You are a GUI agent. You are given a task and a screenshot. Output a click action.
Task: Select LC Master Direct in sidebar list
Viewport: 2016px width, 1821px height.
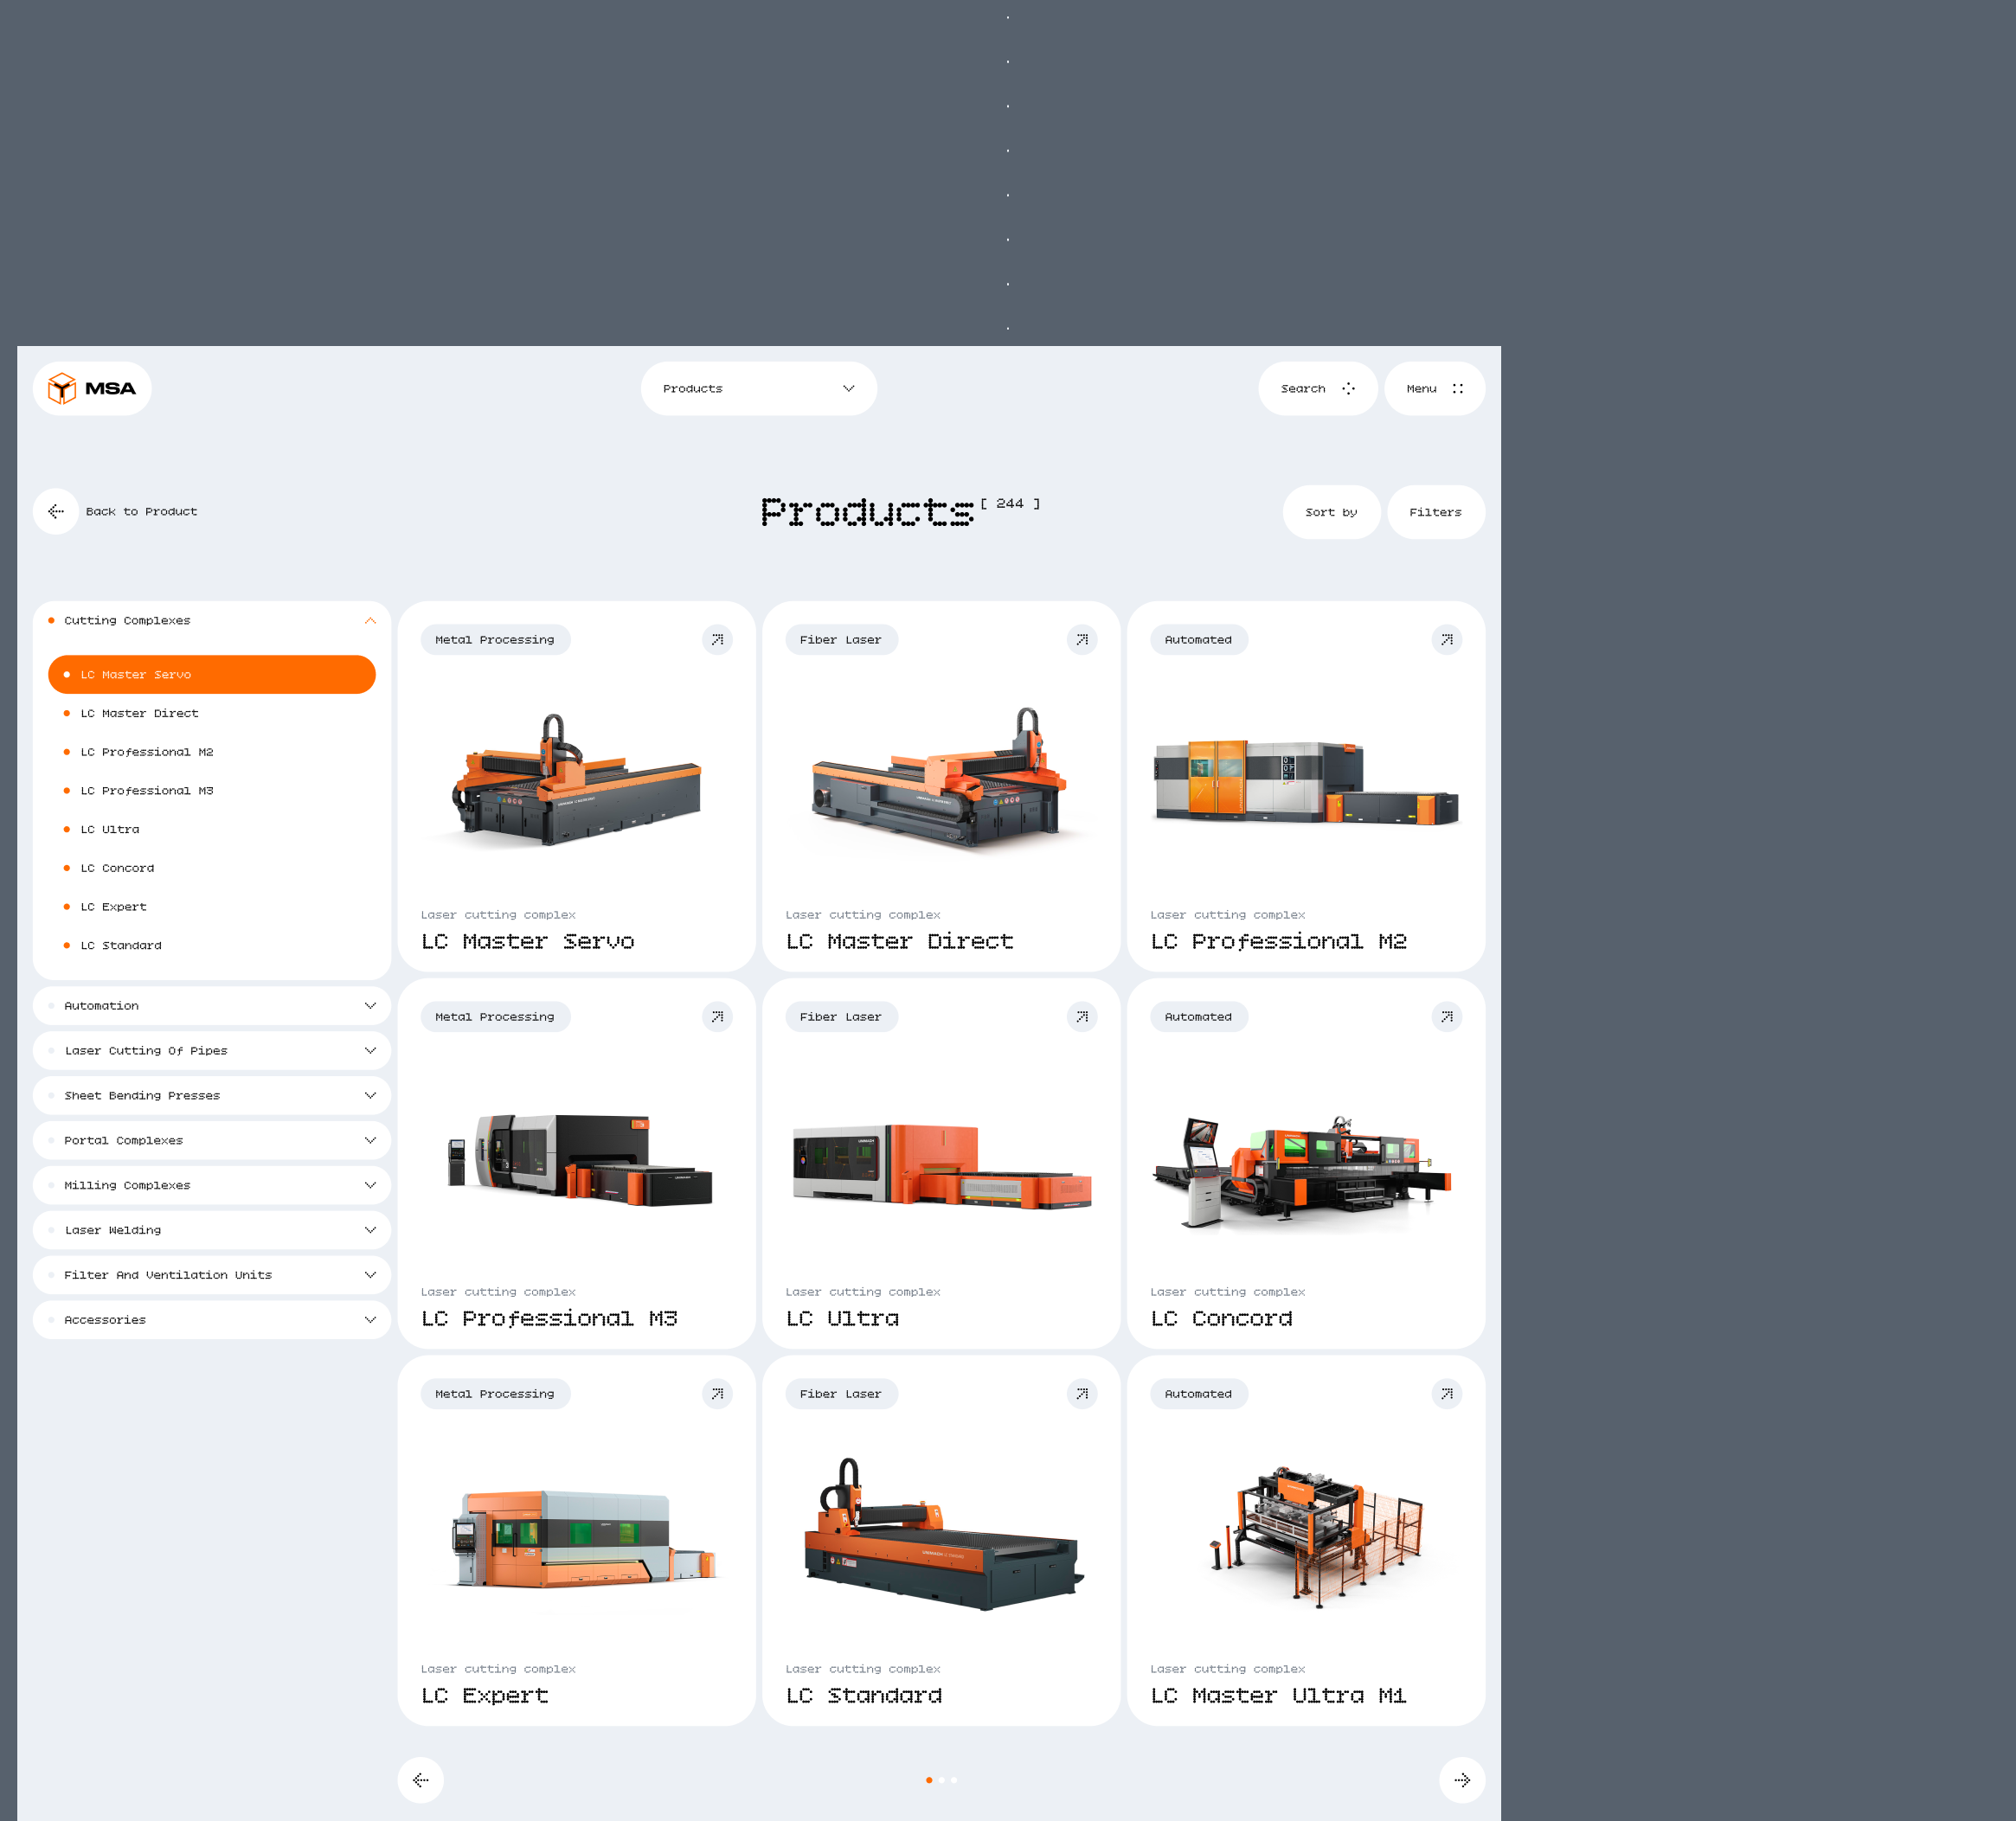[140, 713]
